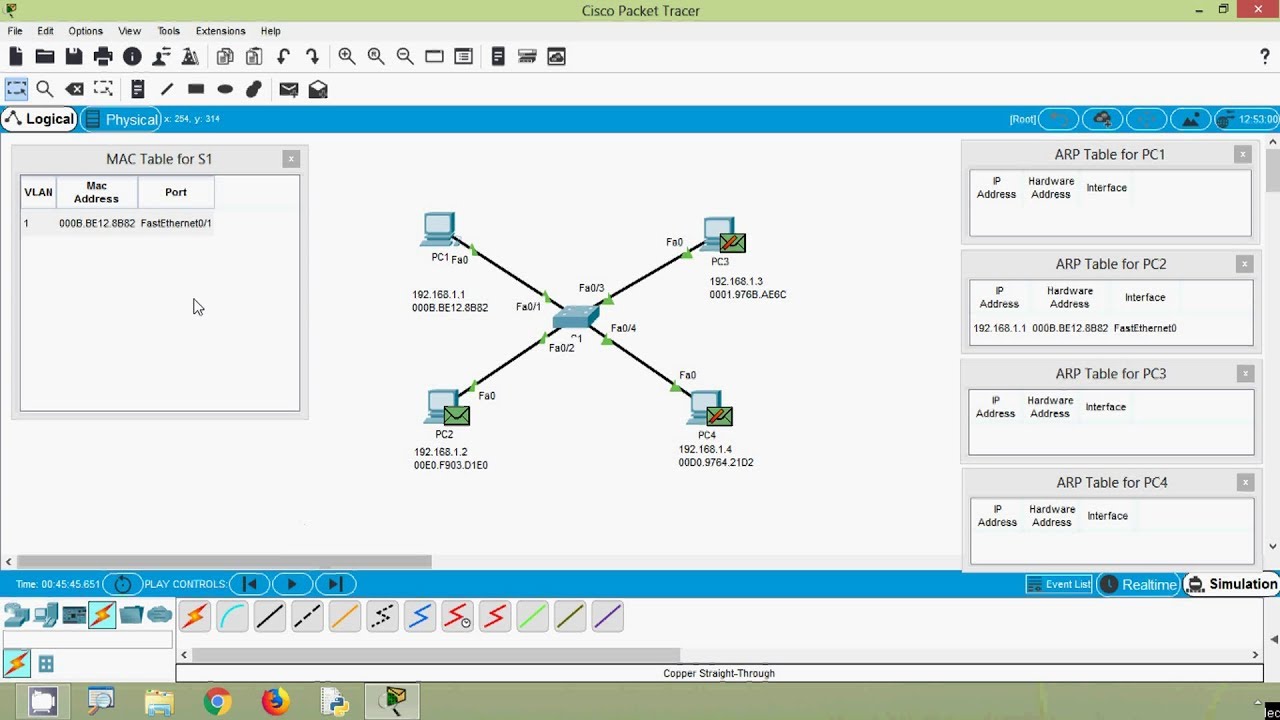Play the simulation
This screenshot has width=1280, height=720.
pyautogui.click(x=292, y=584)
